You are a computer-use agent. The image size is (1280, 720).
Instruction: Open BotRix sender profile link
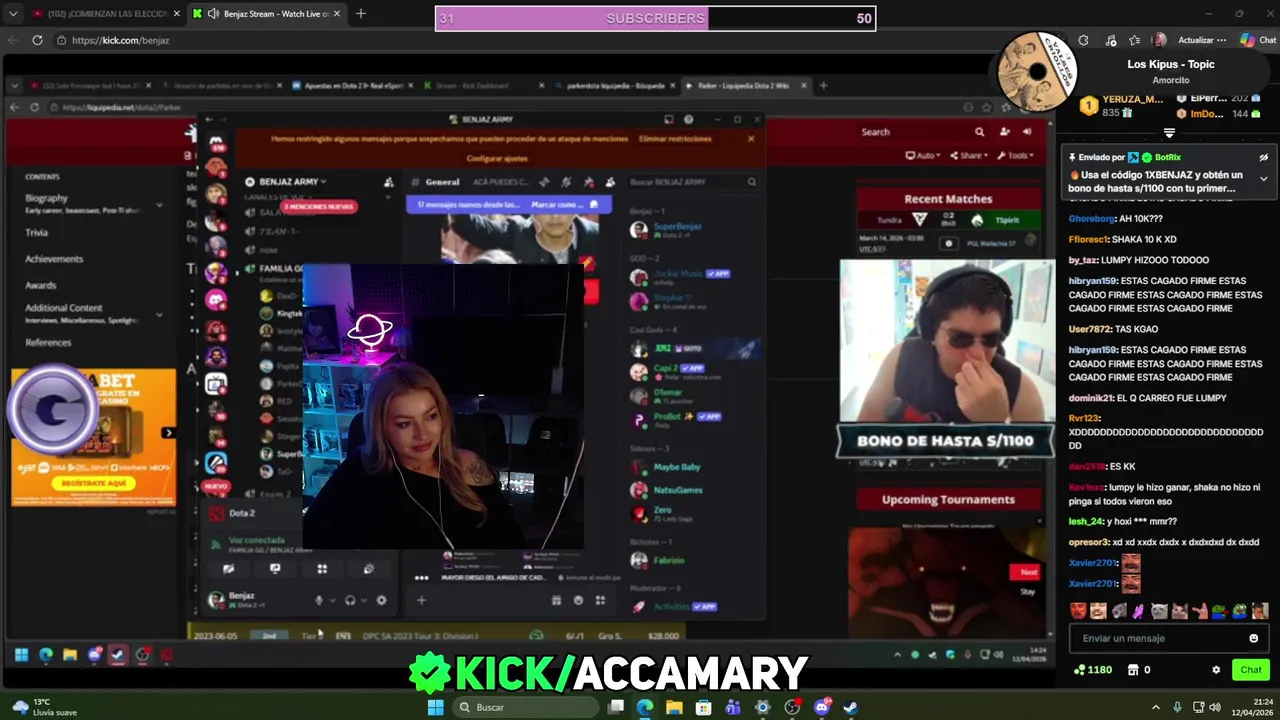[1168, 157]
